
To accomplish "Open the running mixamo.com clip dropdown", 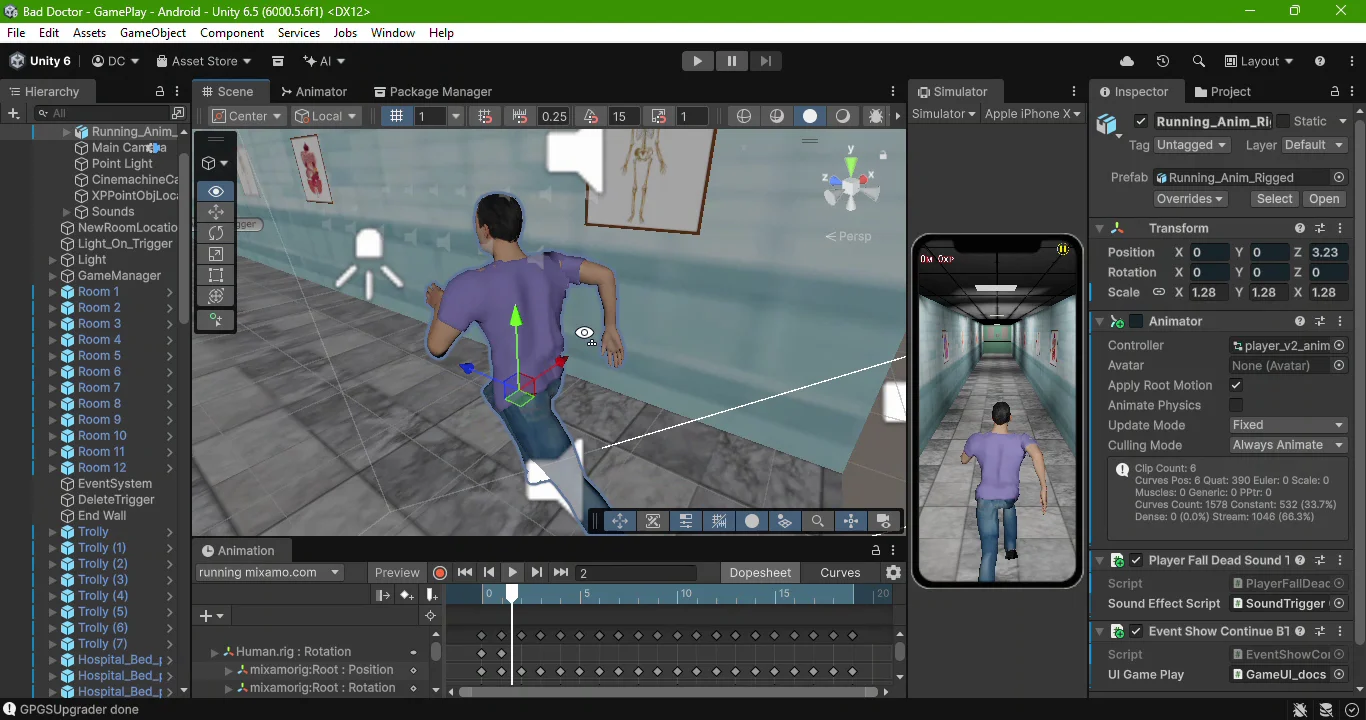I will (269, 573).
